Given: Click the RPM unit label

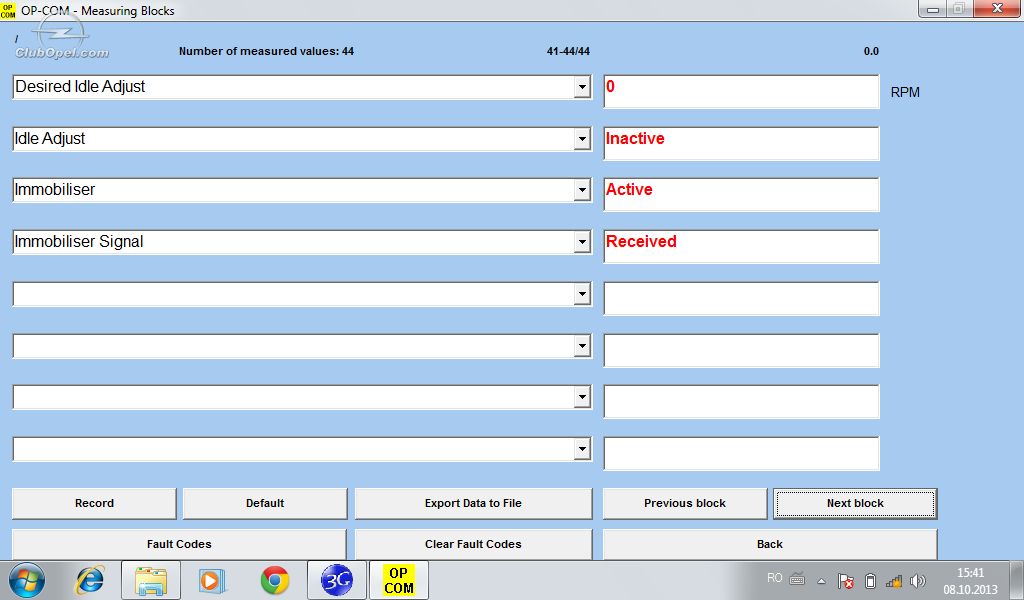Looking at the screenshot, I should coord(905,92).
